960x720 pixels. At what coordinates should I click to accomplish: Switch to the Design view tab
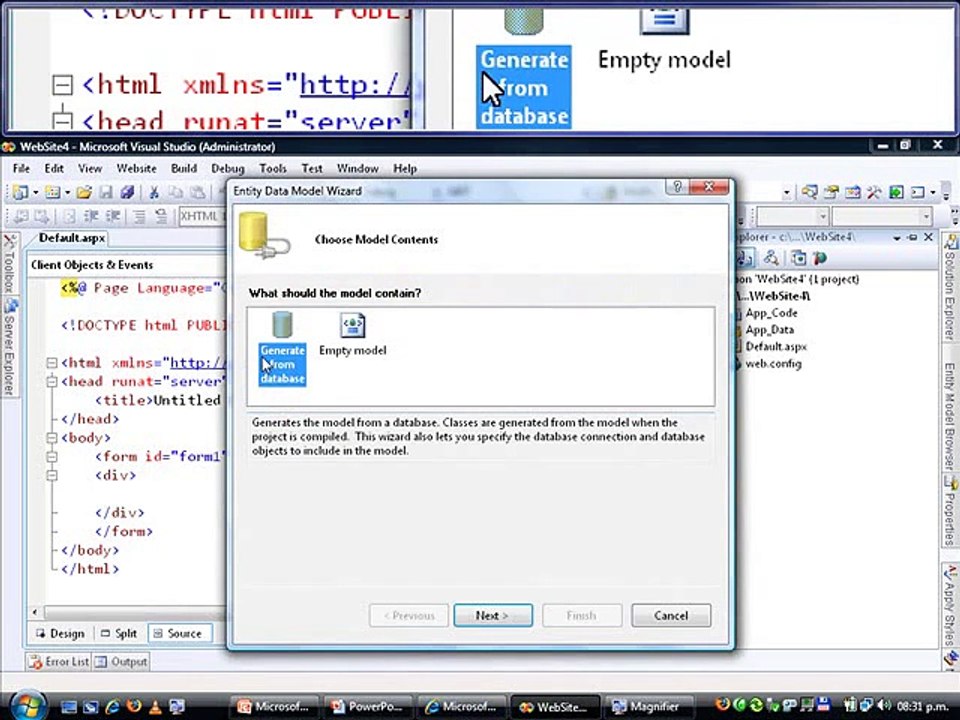[x=60, y=633]
